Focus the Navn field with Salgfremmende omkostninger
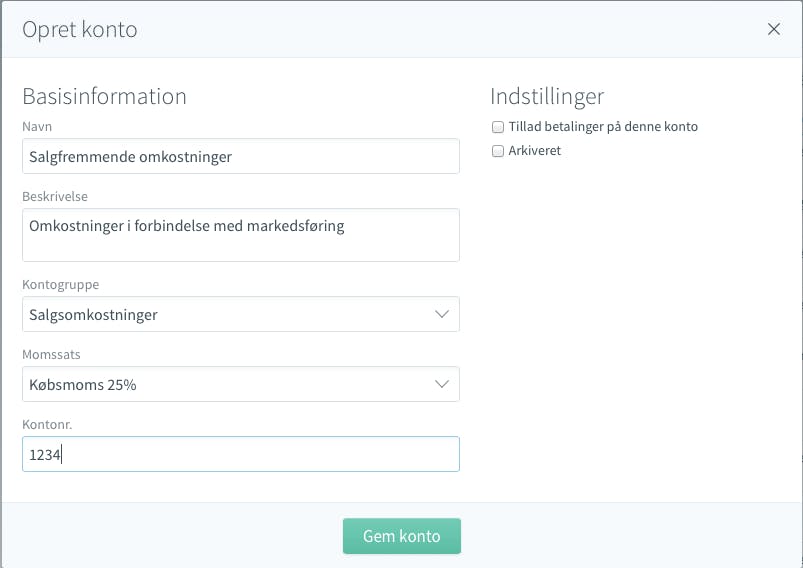This screenshot has width=803, height=568. 241,156
